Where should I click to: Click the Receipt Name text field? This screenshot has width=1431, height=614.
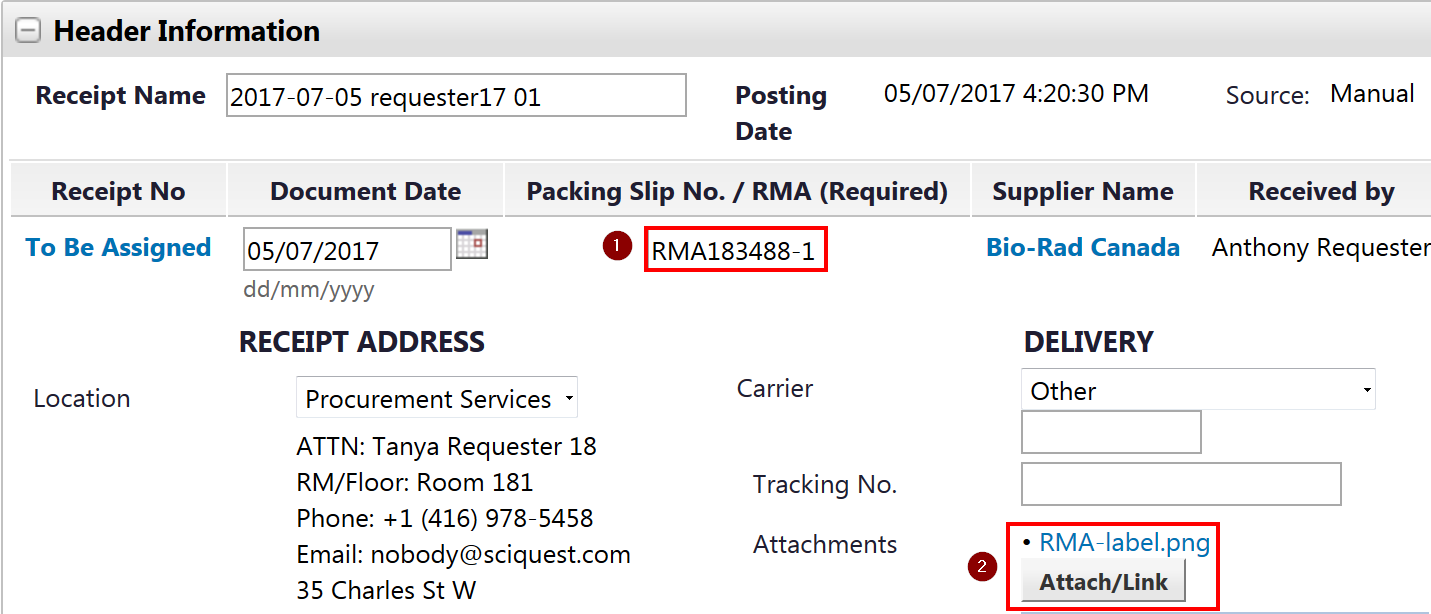pyautogui.click(x=456, y=96)
